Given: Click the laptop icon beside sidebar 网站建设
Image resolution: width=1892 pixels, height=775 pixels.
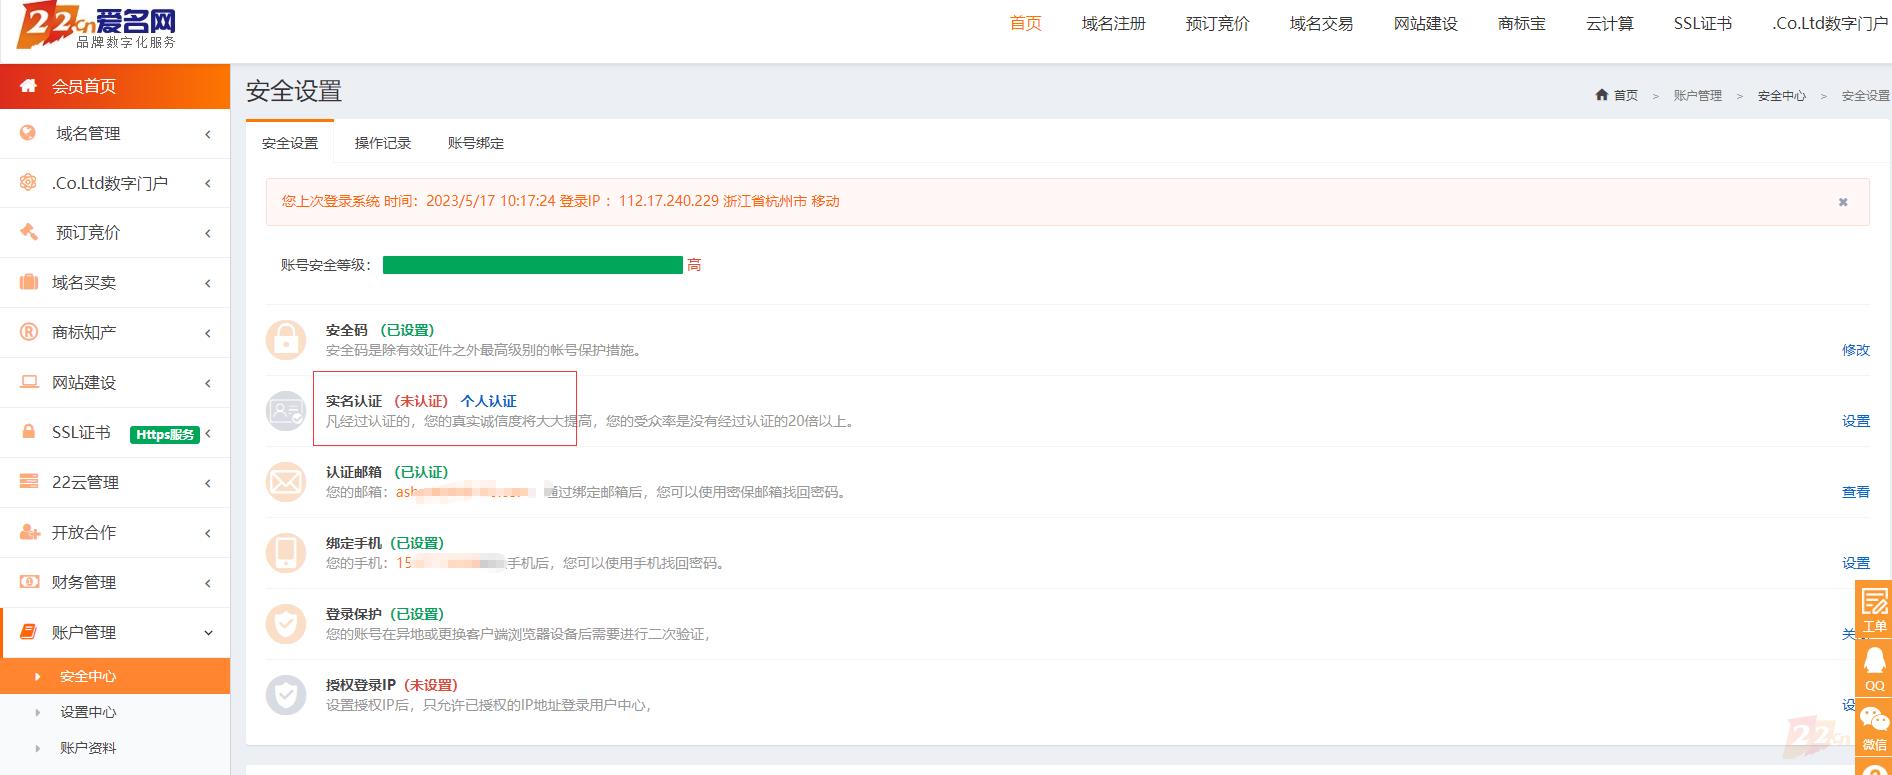Looking at the screenshot, I should 29,382.
